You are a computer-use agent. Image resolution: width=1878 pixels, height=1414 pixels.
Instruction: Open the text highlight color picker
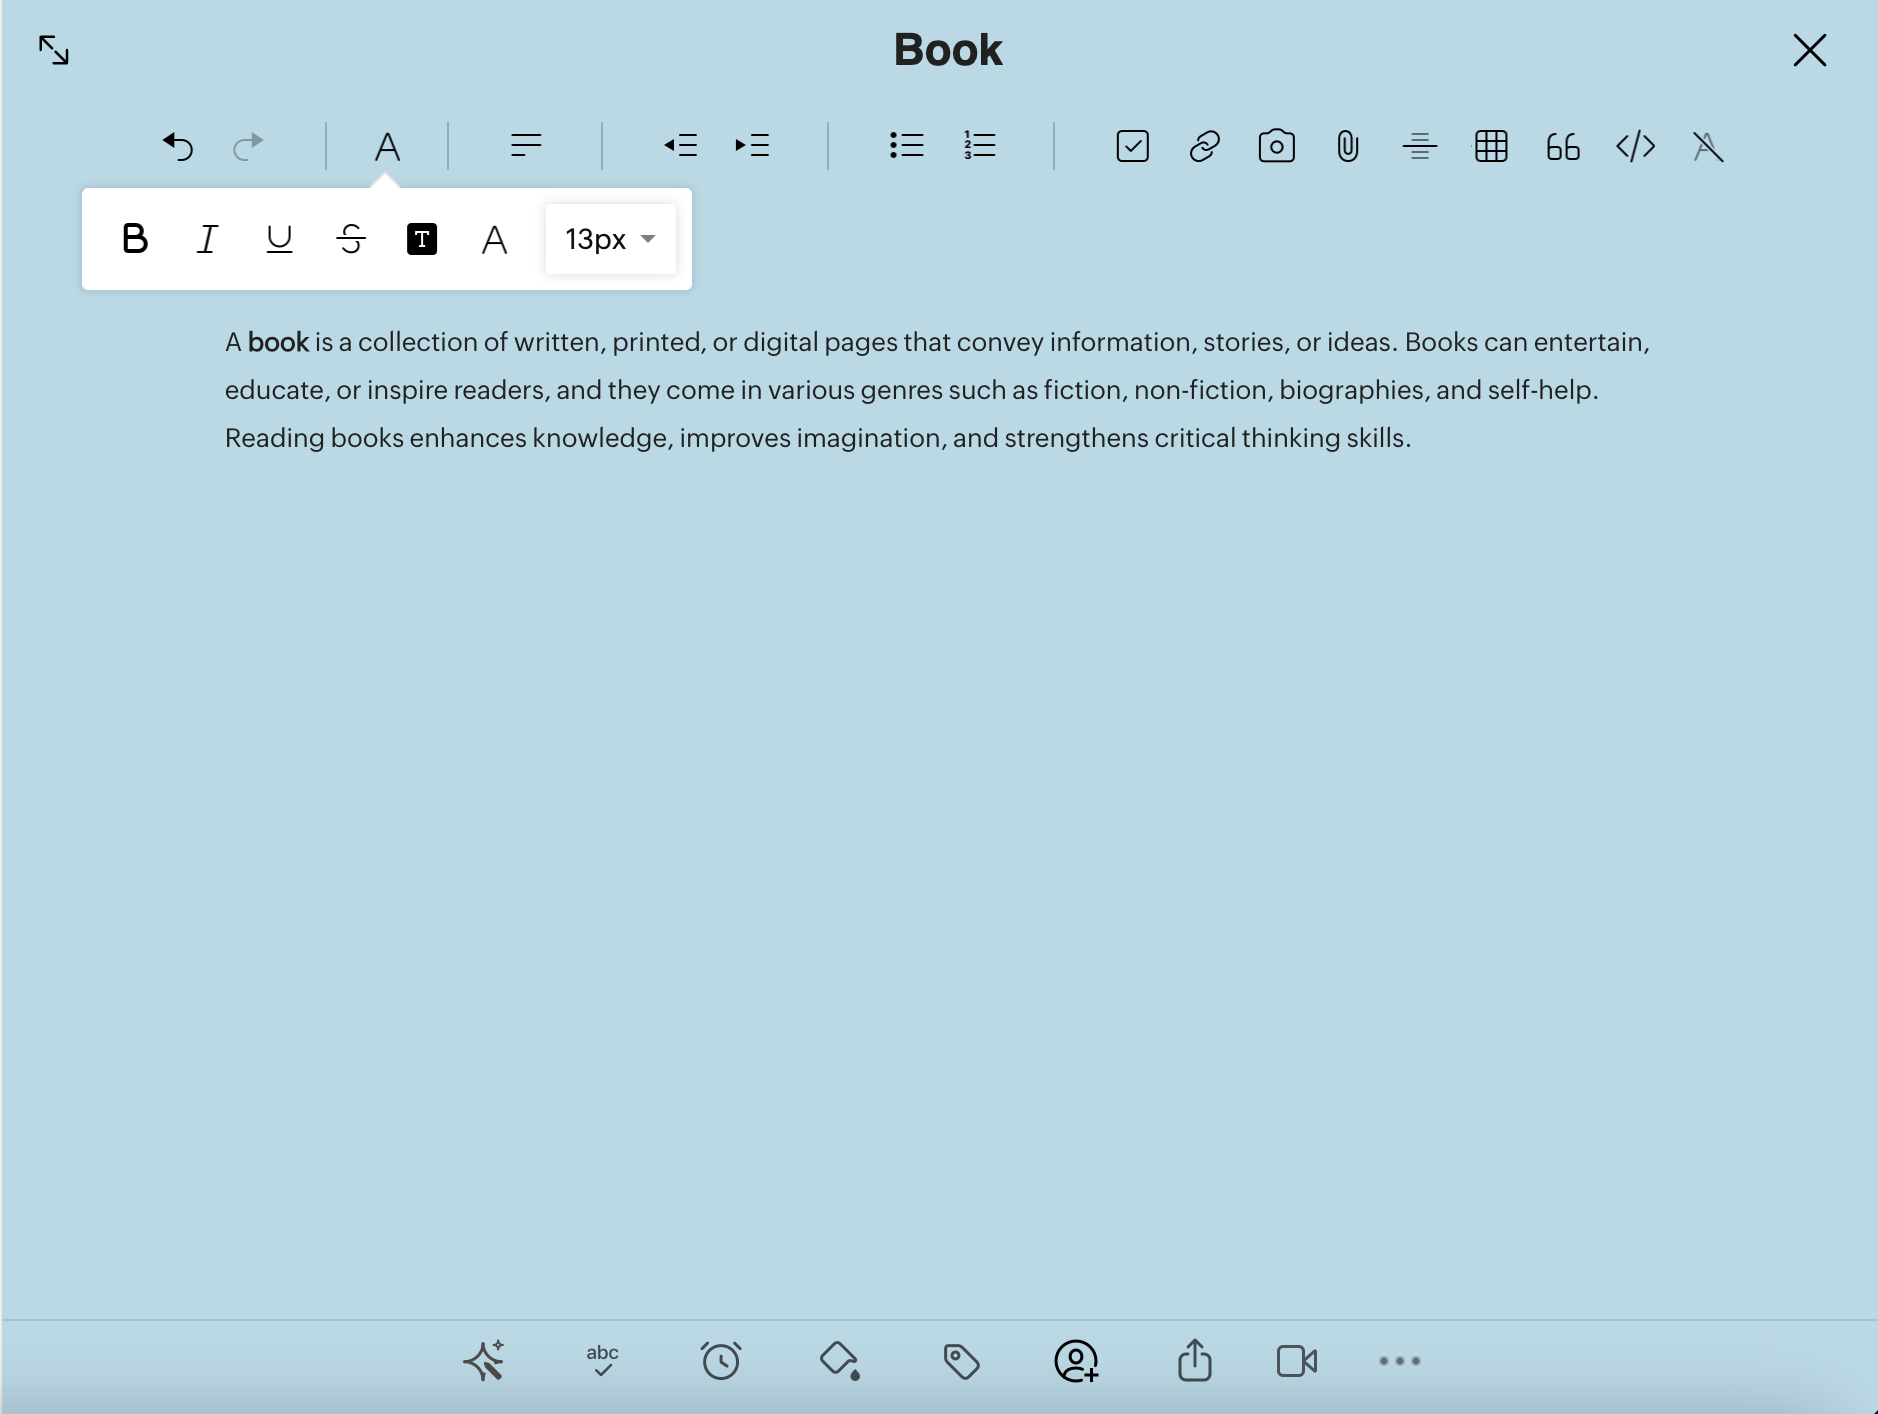pos(422,239)
